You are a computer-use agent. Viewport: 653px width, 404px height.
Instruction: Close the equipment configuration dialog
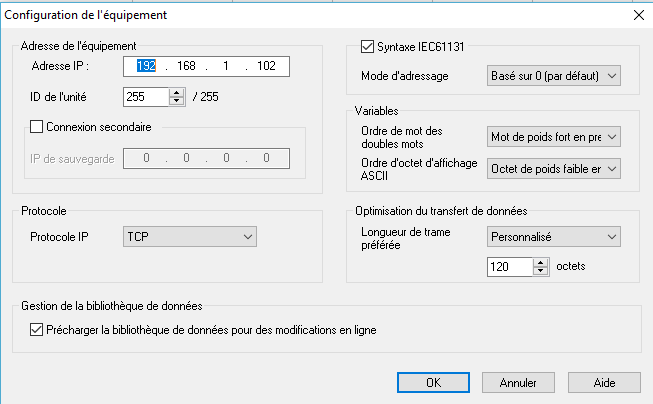[x=638, y=15]
